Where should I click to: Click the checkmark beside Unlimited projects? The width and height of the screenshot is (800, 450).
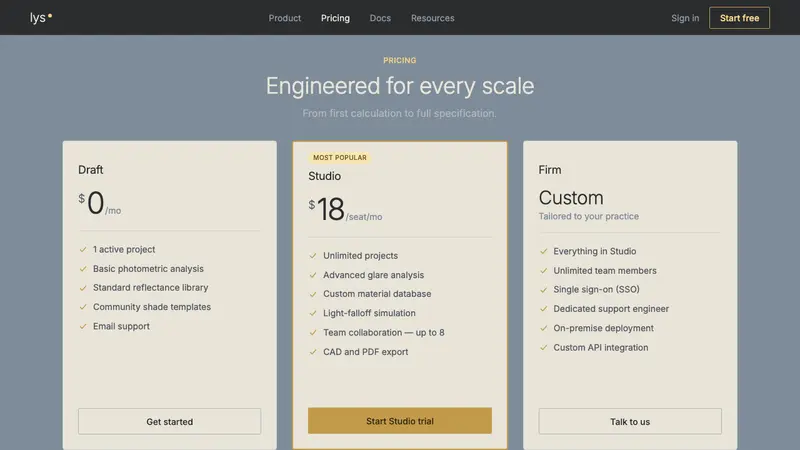click(x=313, y=256)
